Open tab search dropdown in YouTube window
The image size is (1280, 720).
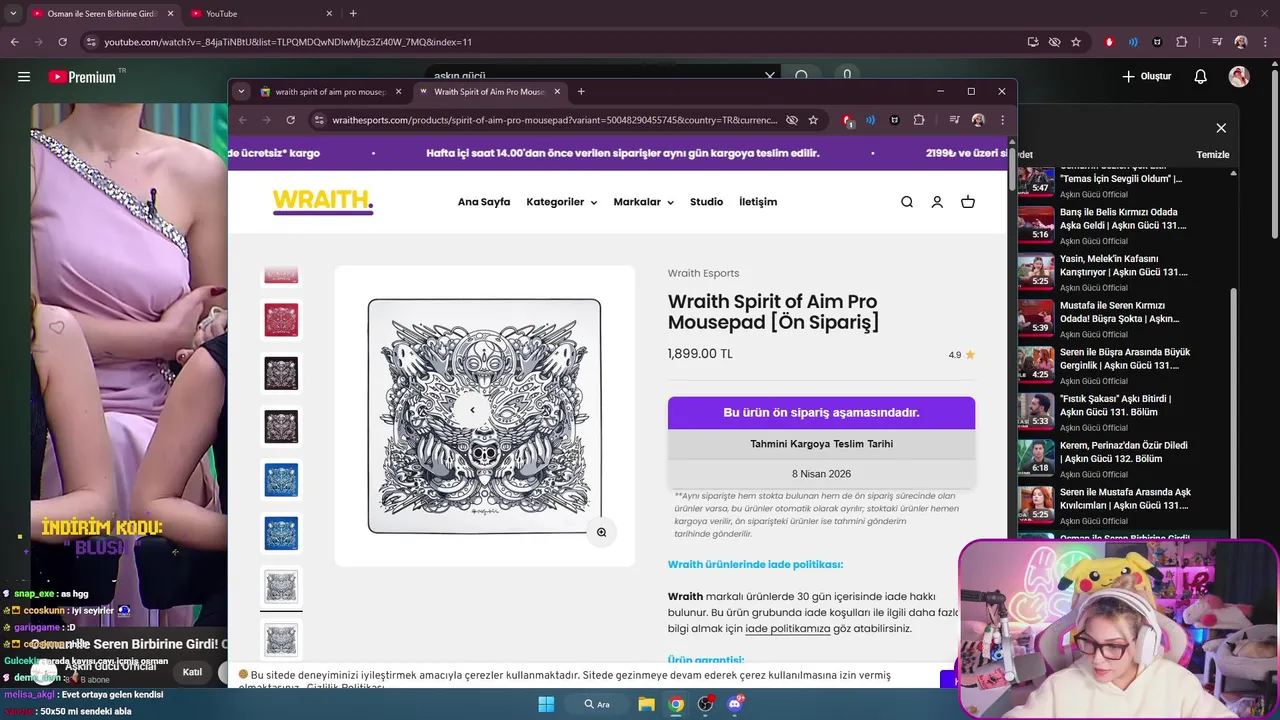pos(12,13)
